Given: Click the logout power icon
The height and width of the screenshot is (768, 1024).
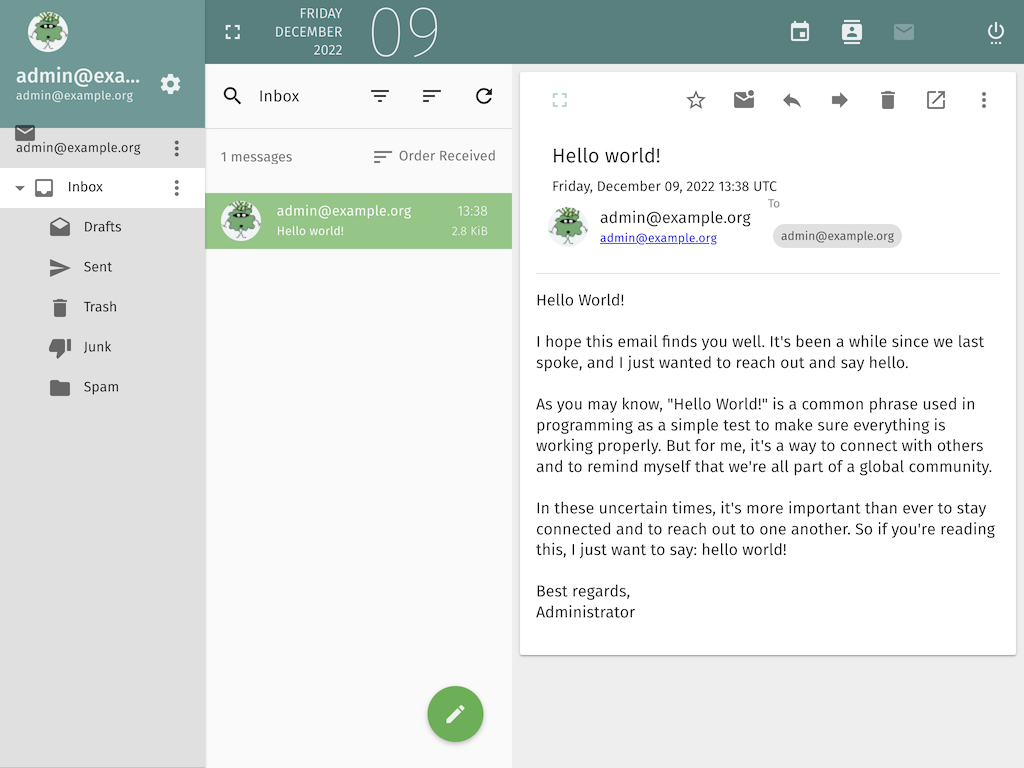Looking at the screenshot, I should (x=995, y=32).
